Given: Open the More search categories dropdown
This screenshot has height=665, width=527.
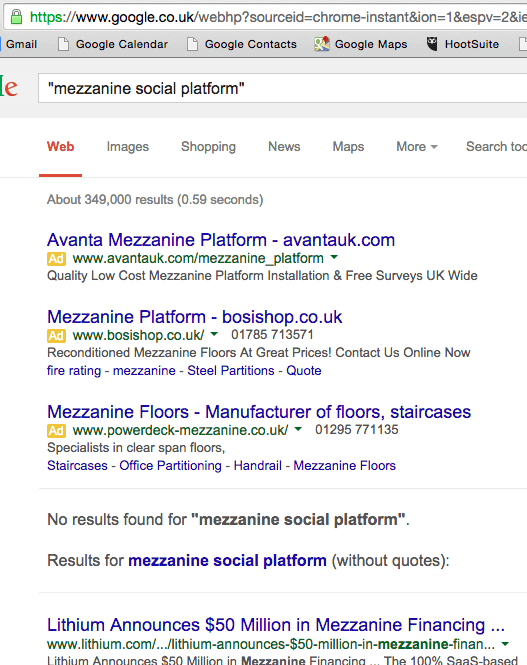Looking at the screenshot, I should (x=417, y=146).
